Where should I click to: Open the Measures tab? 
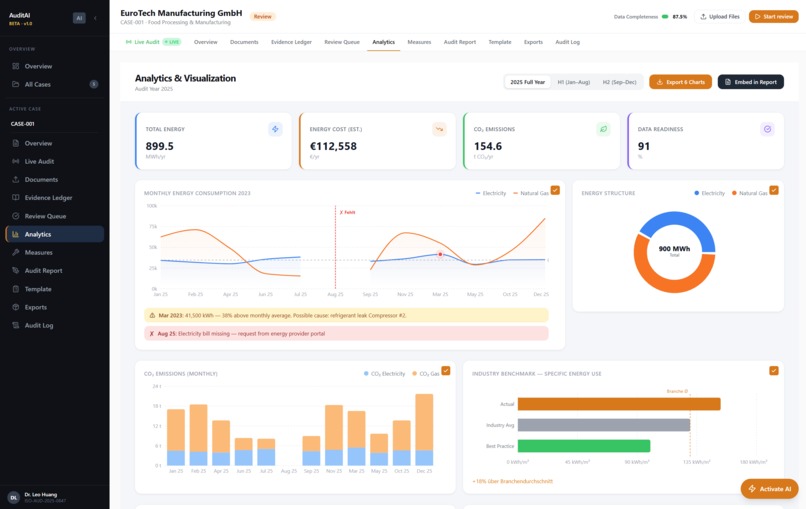pos(419,42)
